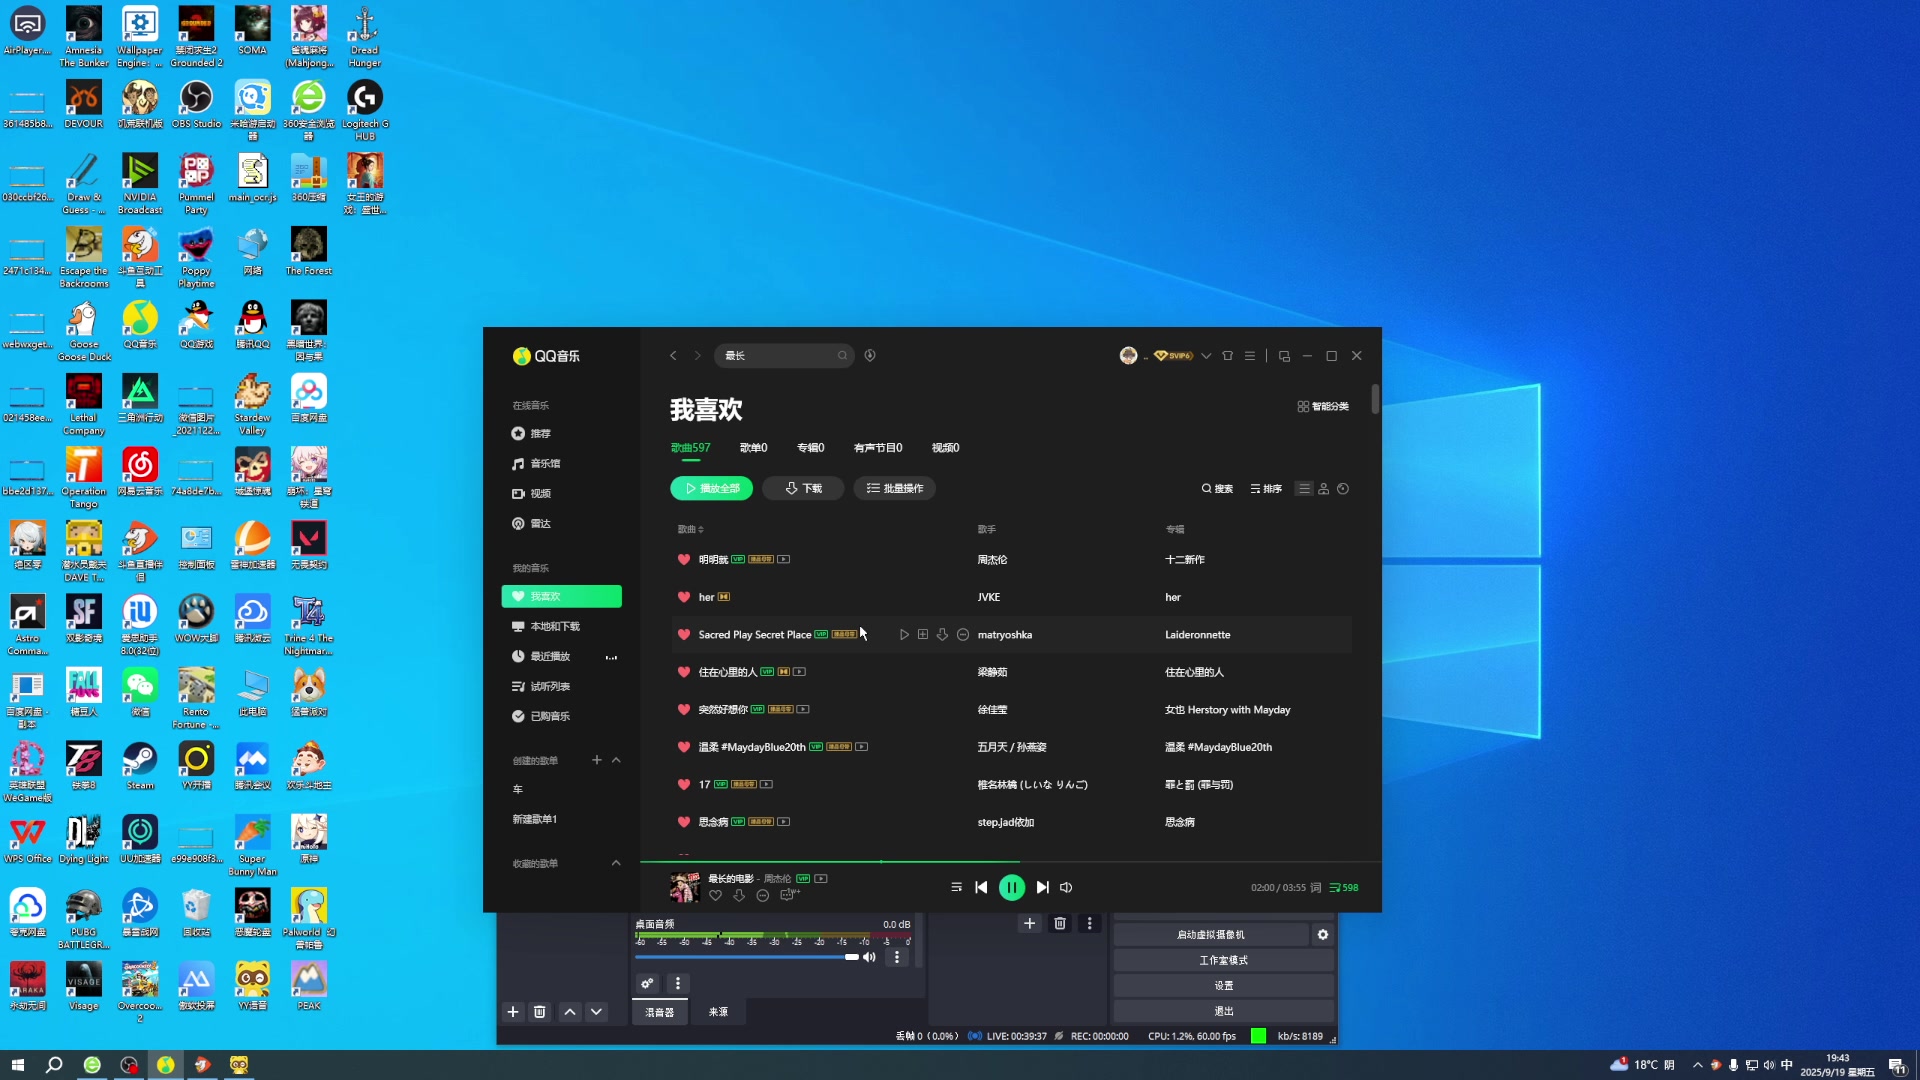Open 本地和下载 in sidebar
1920x1080 pixels.
[x=545, y=626]
